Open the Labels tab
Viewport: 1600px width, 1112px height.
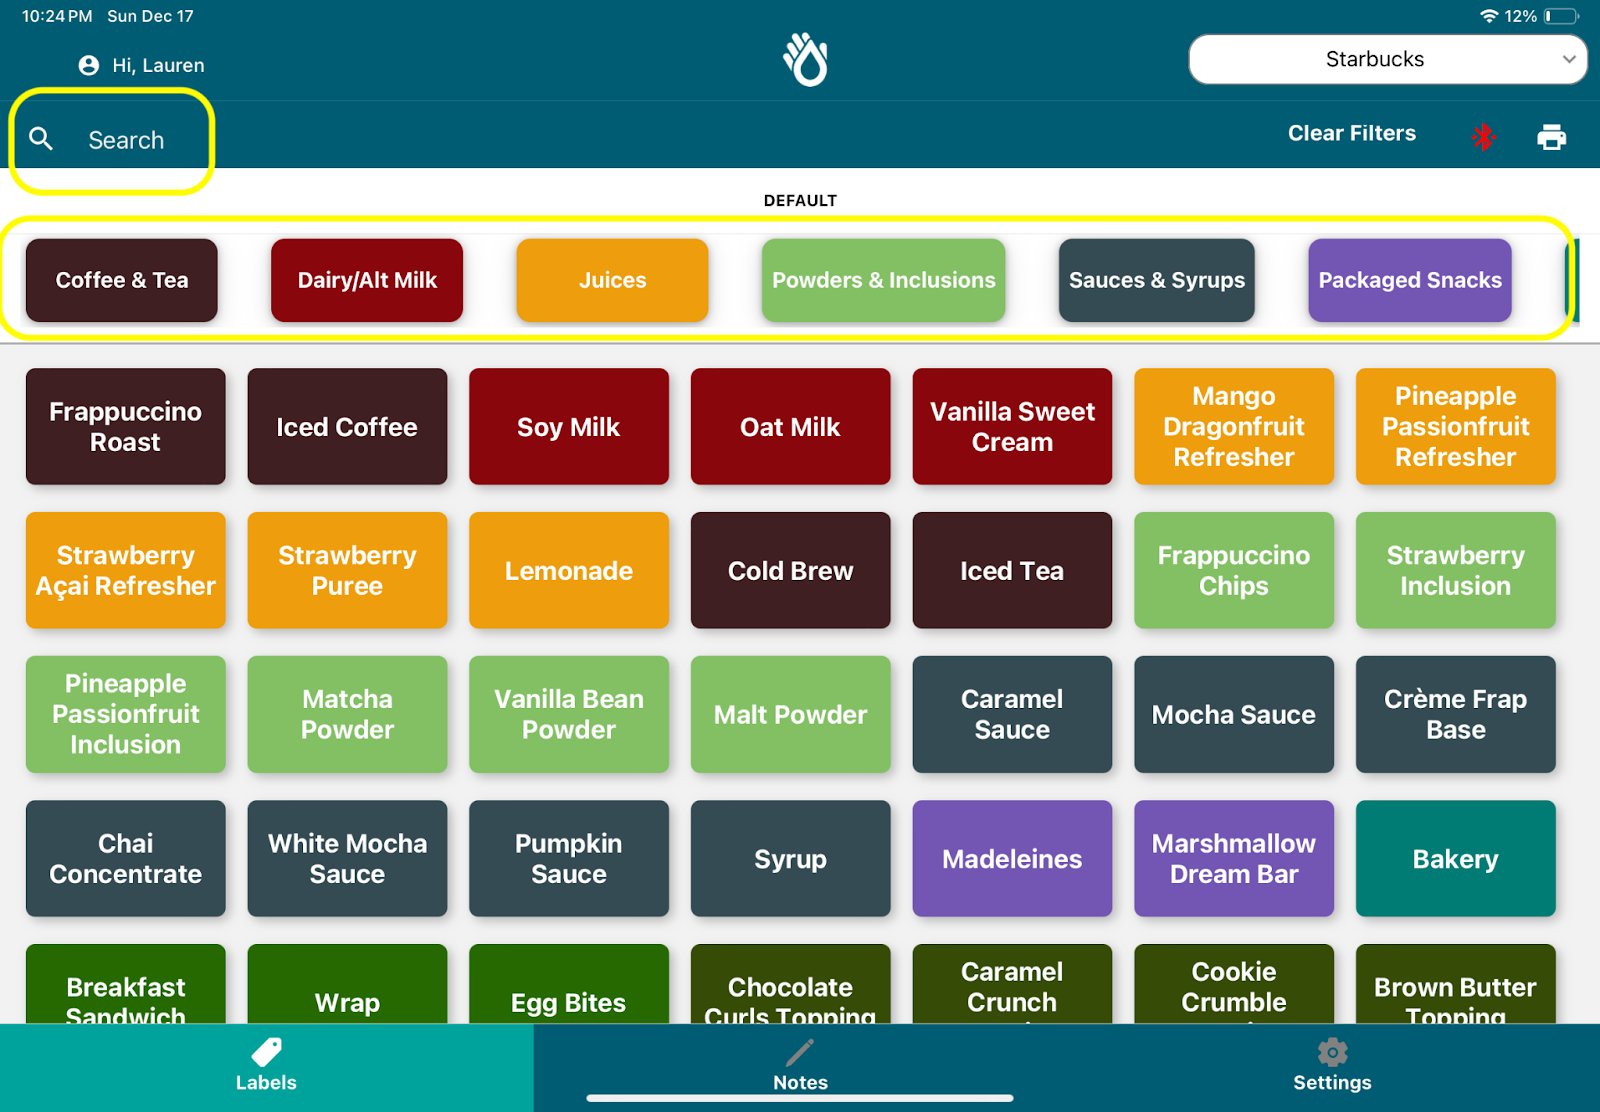266,1066
